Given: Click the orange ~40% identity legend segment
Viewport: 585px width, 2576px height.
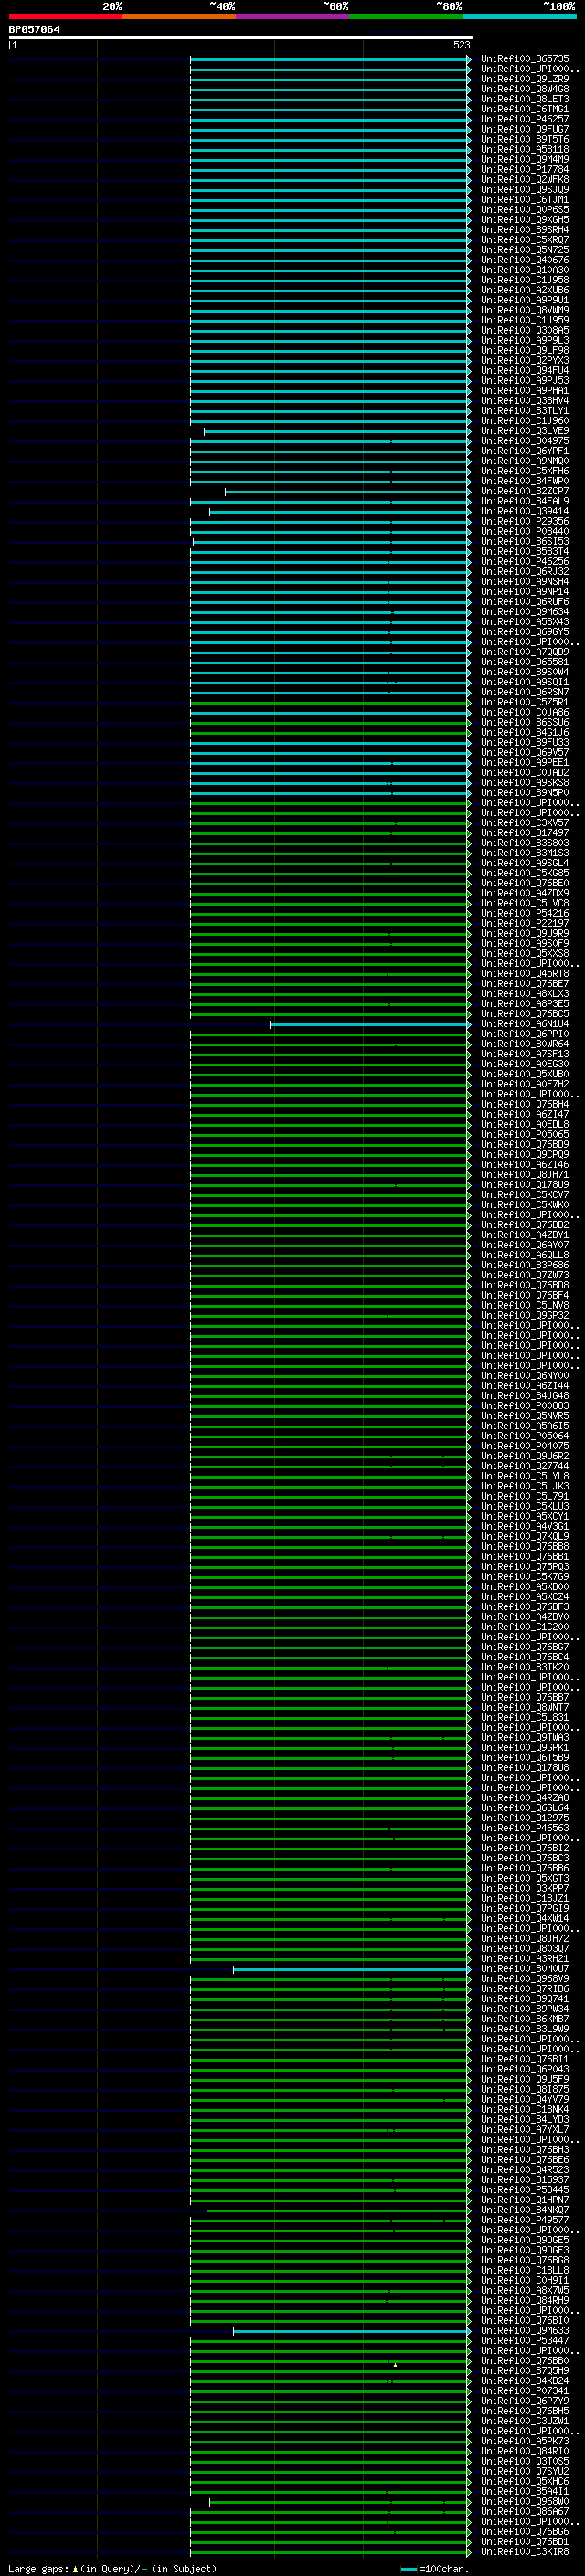Looking at the screenshot, I should pos(179,16).
